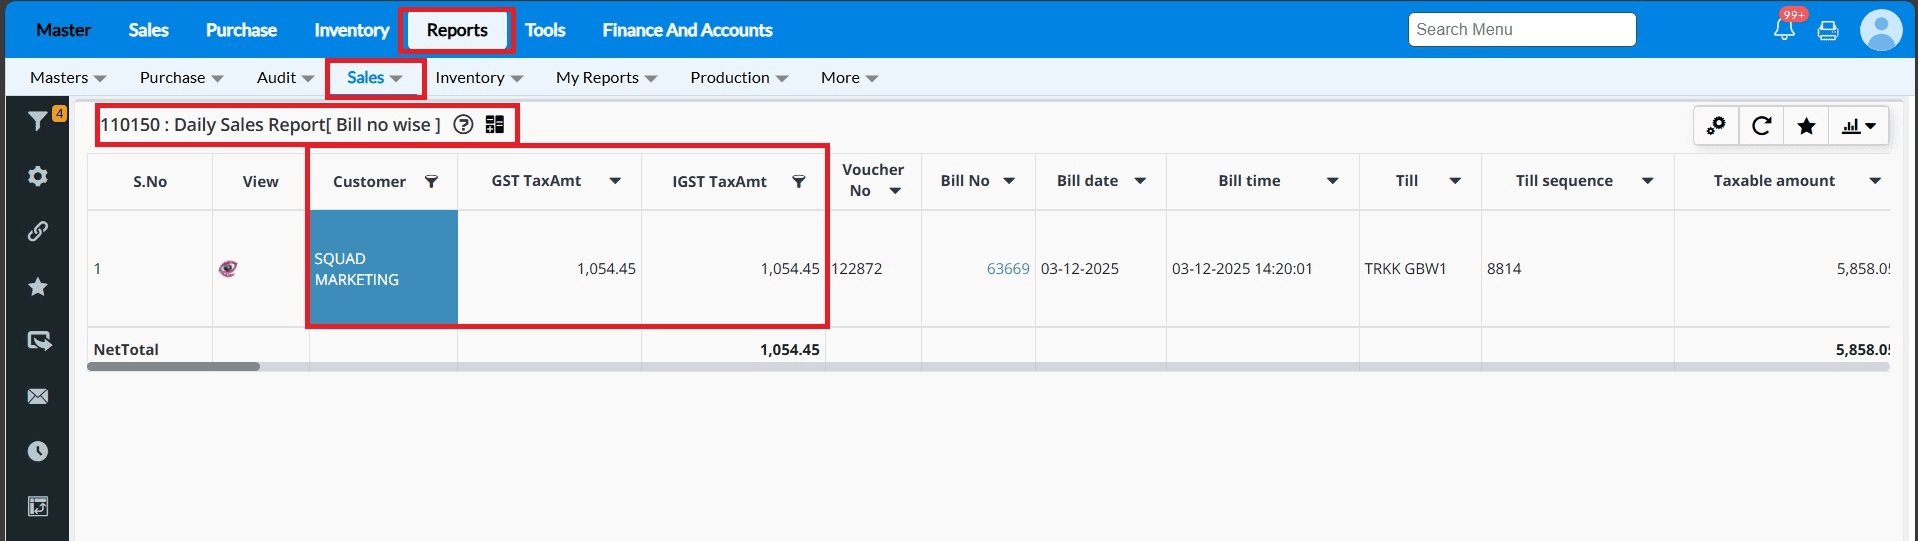The height and width of the screenshot is (541, 1918).
Task: Select the SQUAD MARKETING customer cell
Action: coord(383,268)
